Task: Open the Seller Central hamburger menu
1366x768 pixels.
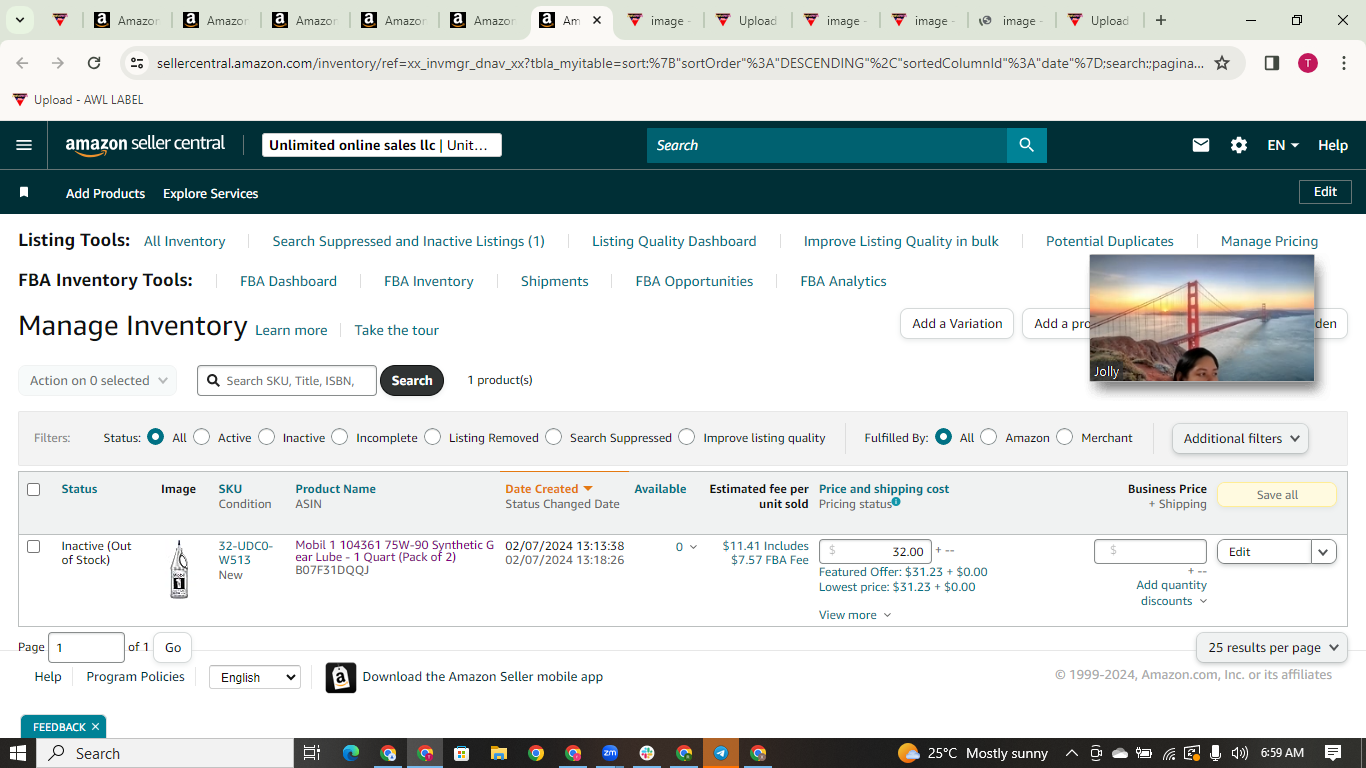Action: click(x=24, y=145)
